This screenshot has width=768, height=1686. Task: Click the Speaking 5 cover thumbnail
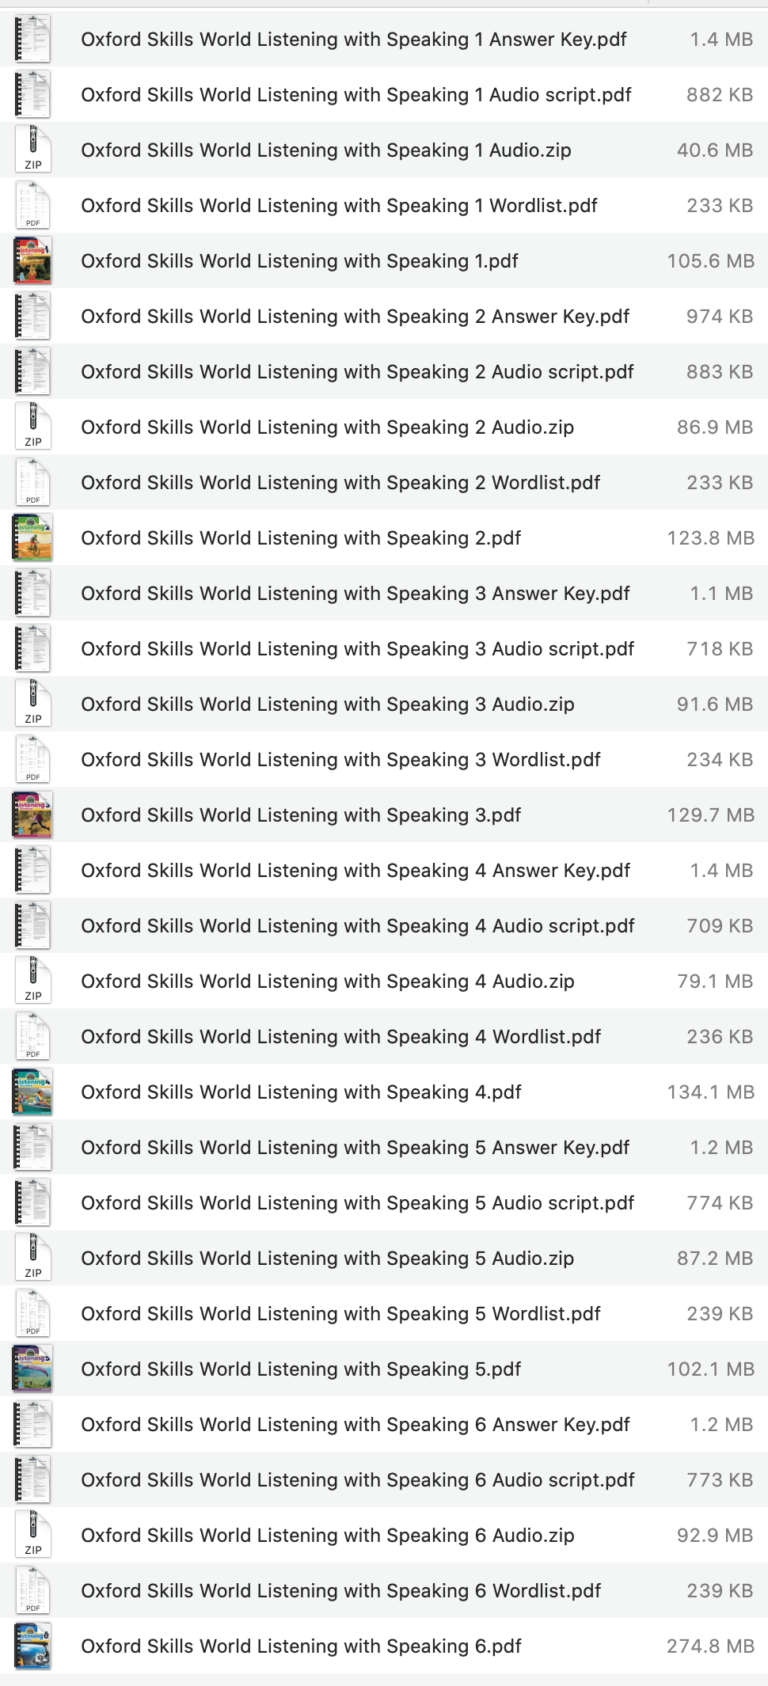pyautogui.click(x=33, y=1368)
